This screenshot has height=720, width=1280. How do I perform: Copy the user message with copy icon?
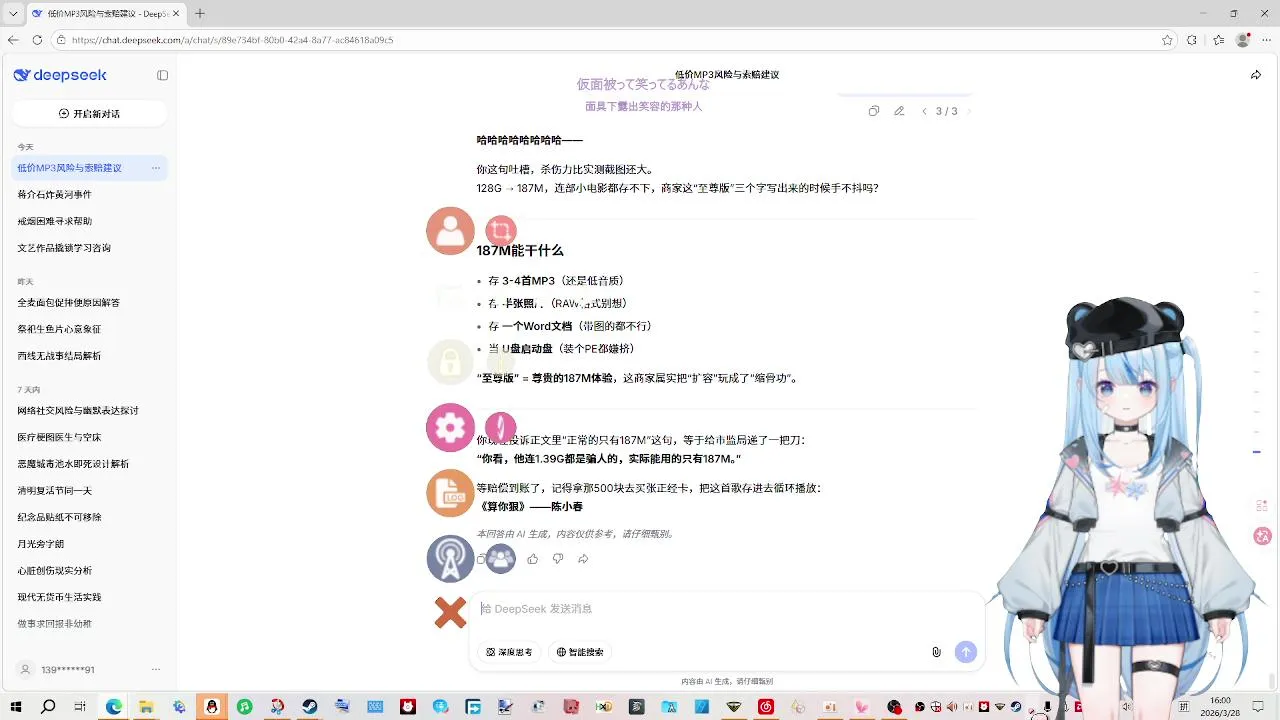(874, 111)
